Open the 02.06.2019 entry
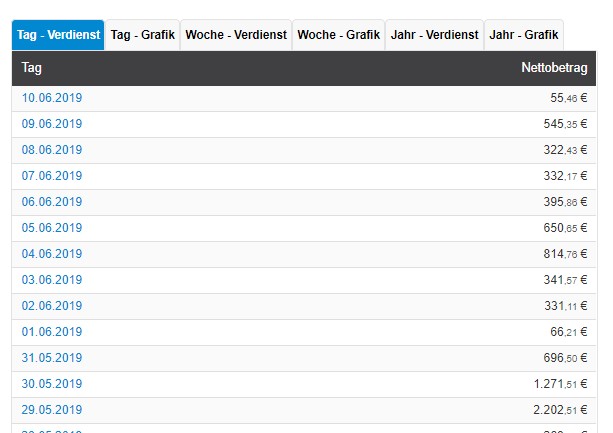Screen dimensions: 613x433 click(52, 306)
